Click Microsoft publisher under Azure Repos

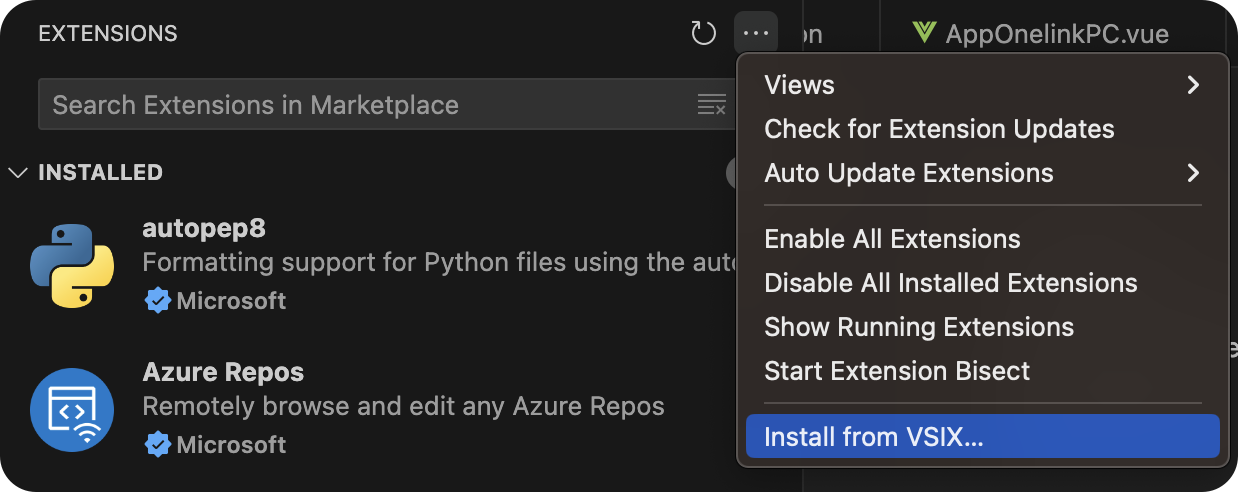[231, 445]
